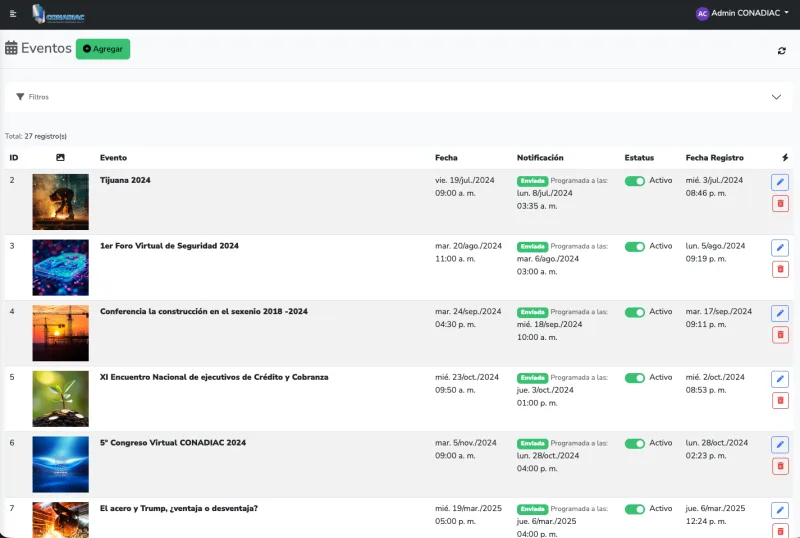
Task: Open the Tijuana 2024 thumbnail image
Action: (61, 202)
